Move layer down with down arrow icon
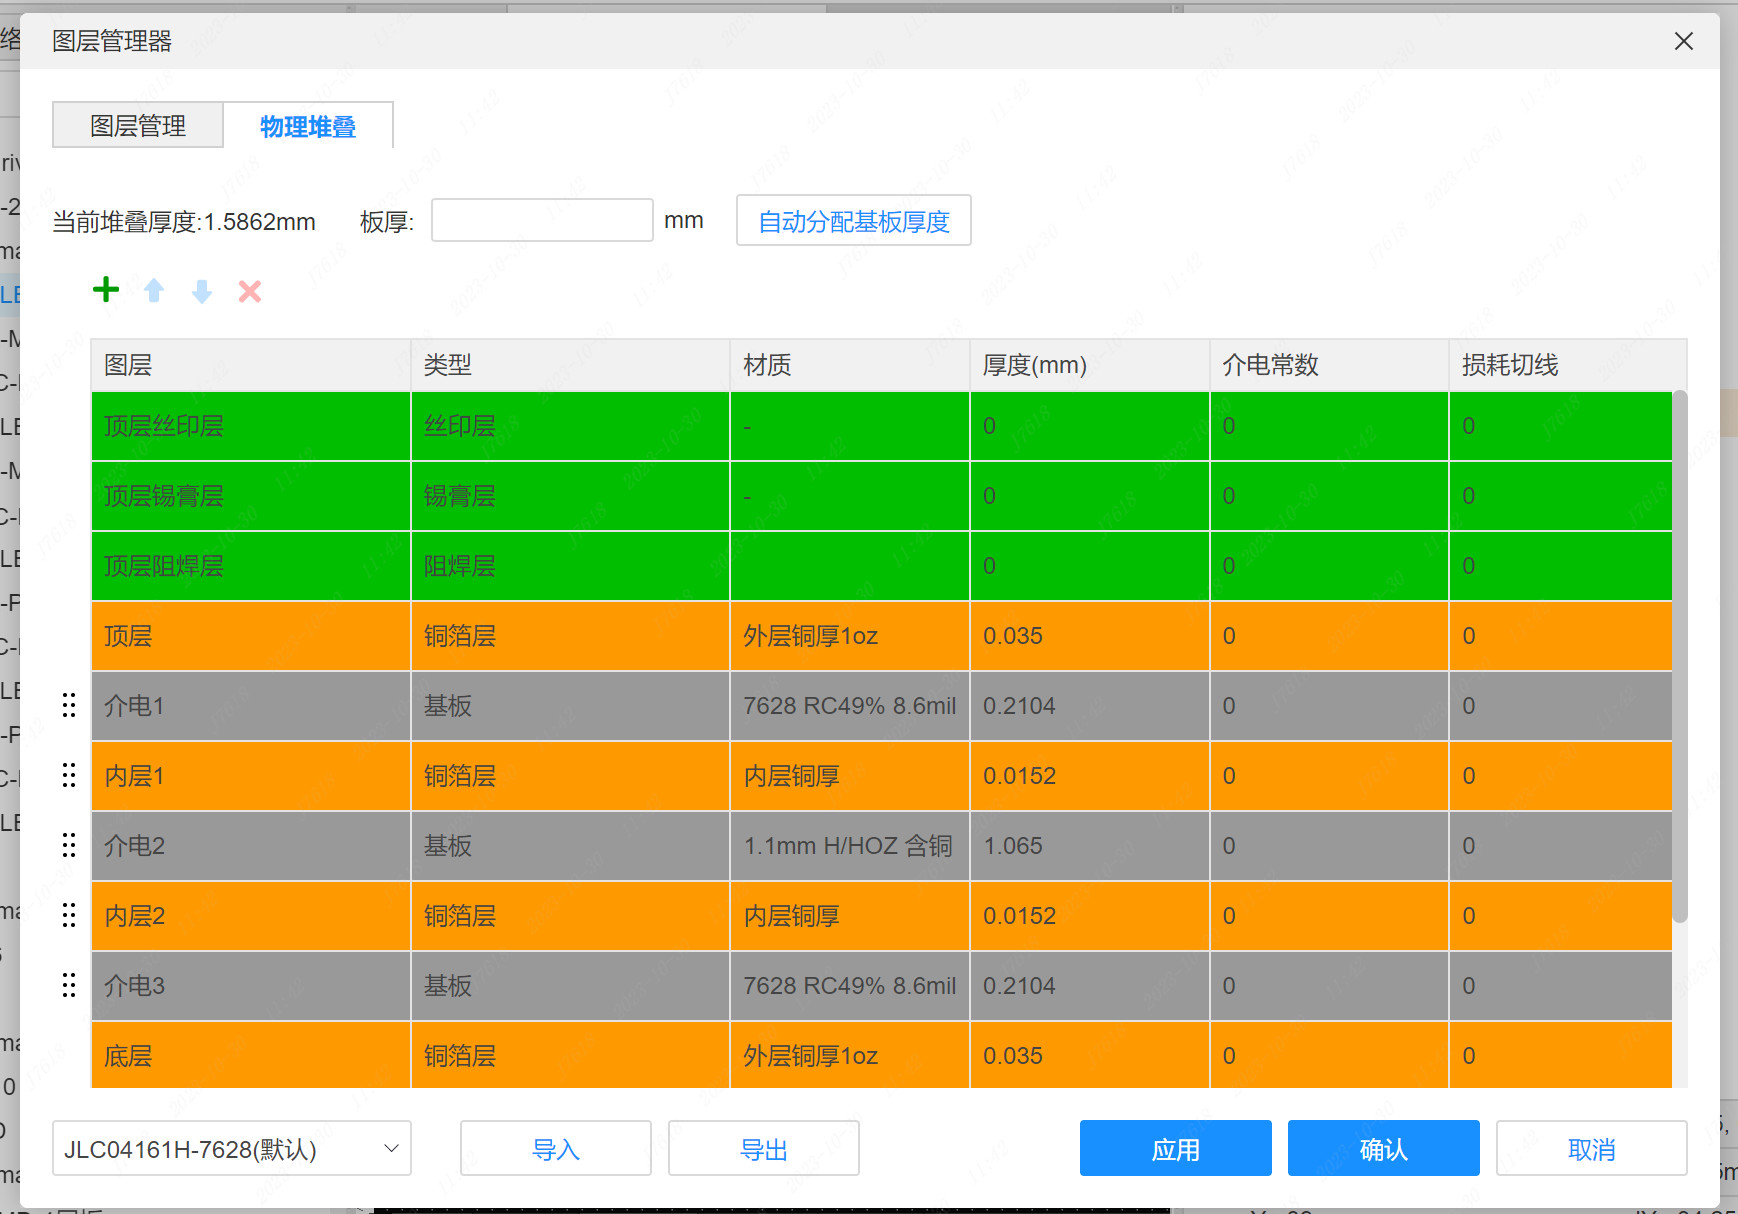1738x1214 pixels. (202, 291)
